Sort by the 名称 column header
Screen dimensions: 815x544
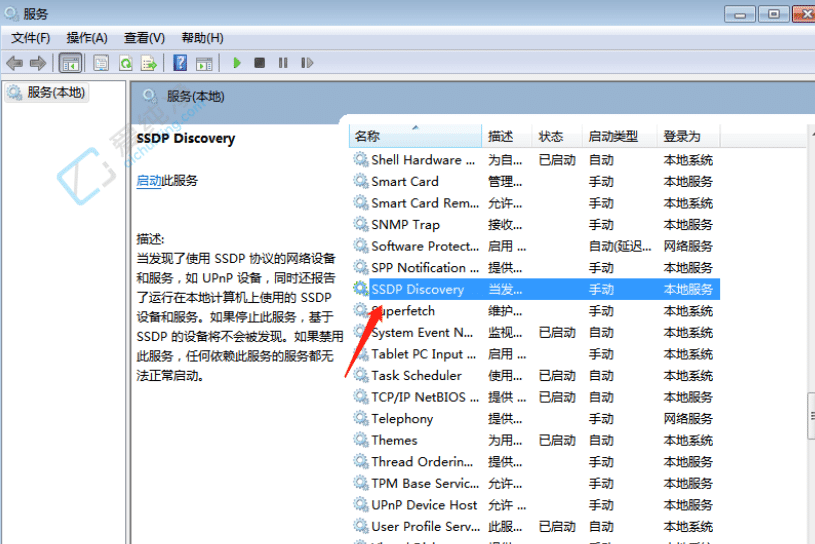pos(415,136)
